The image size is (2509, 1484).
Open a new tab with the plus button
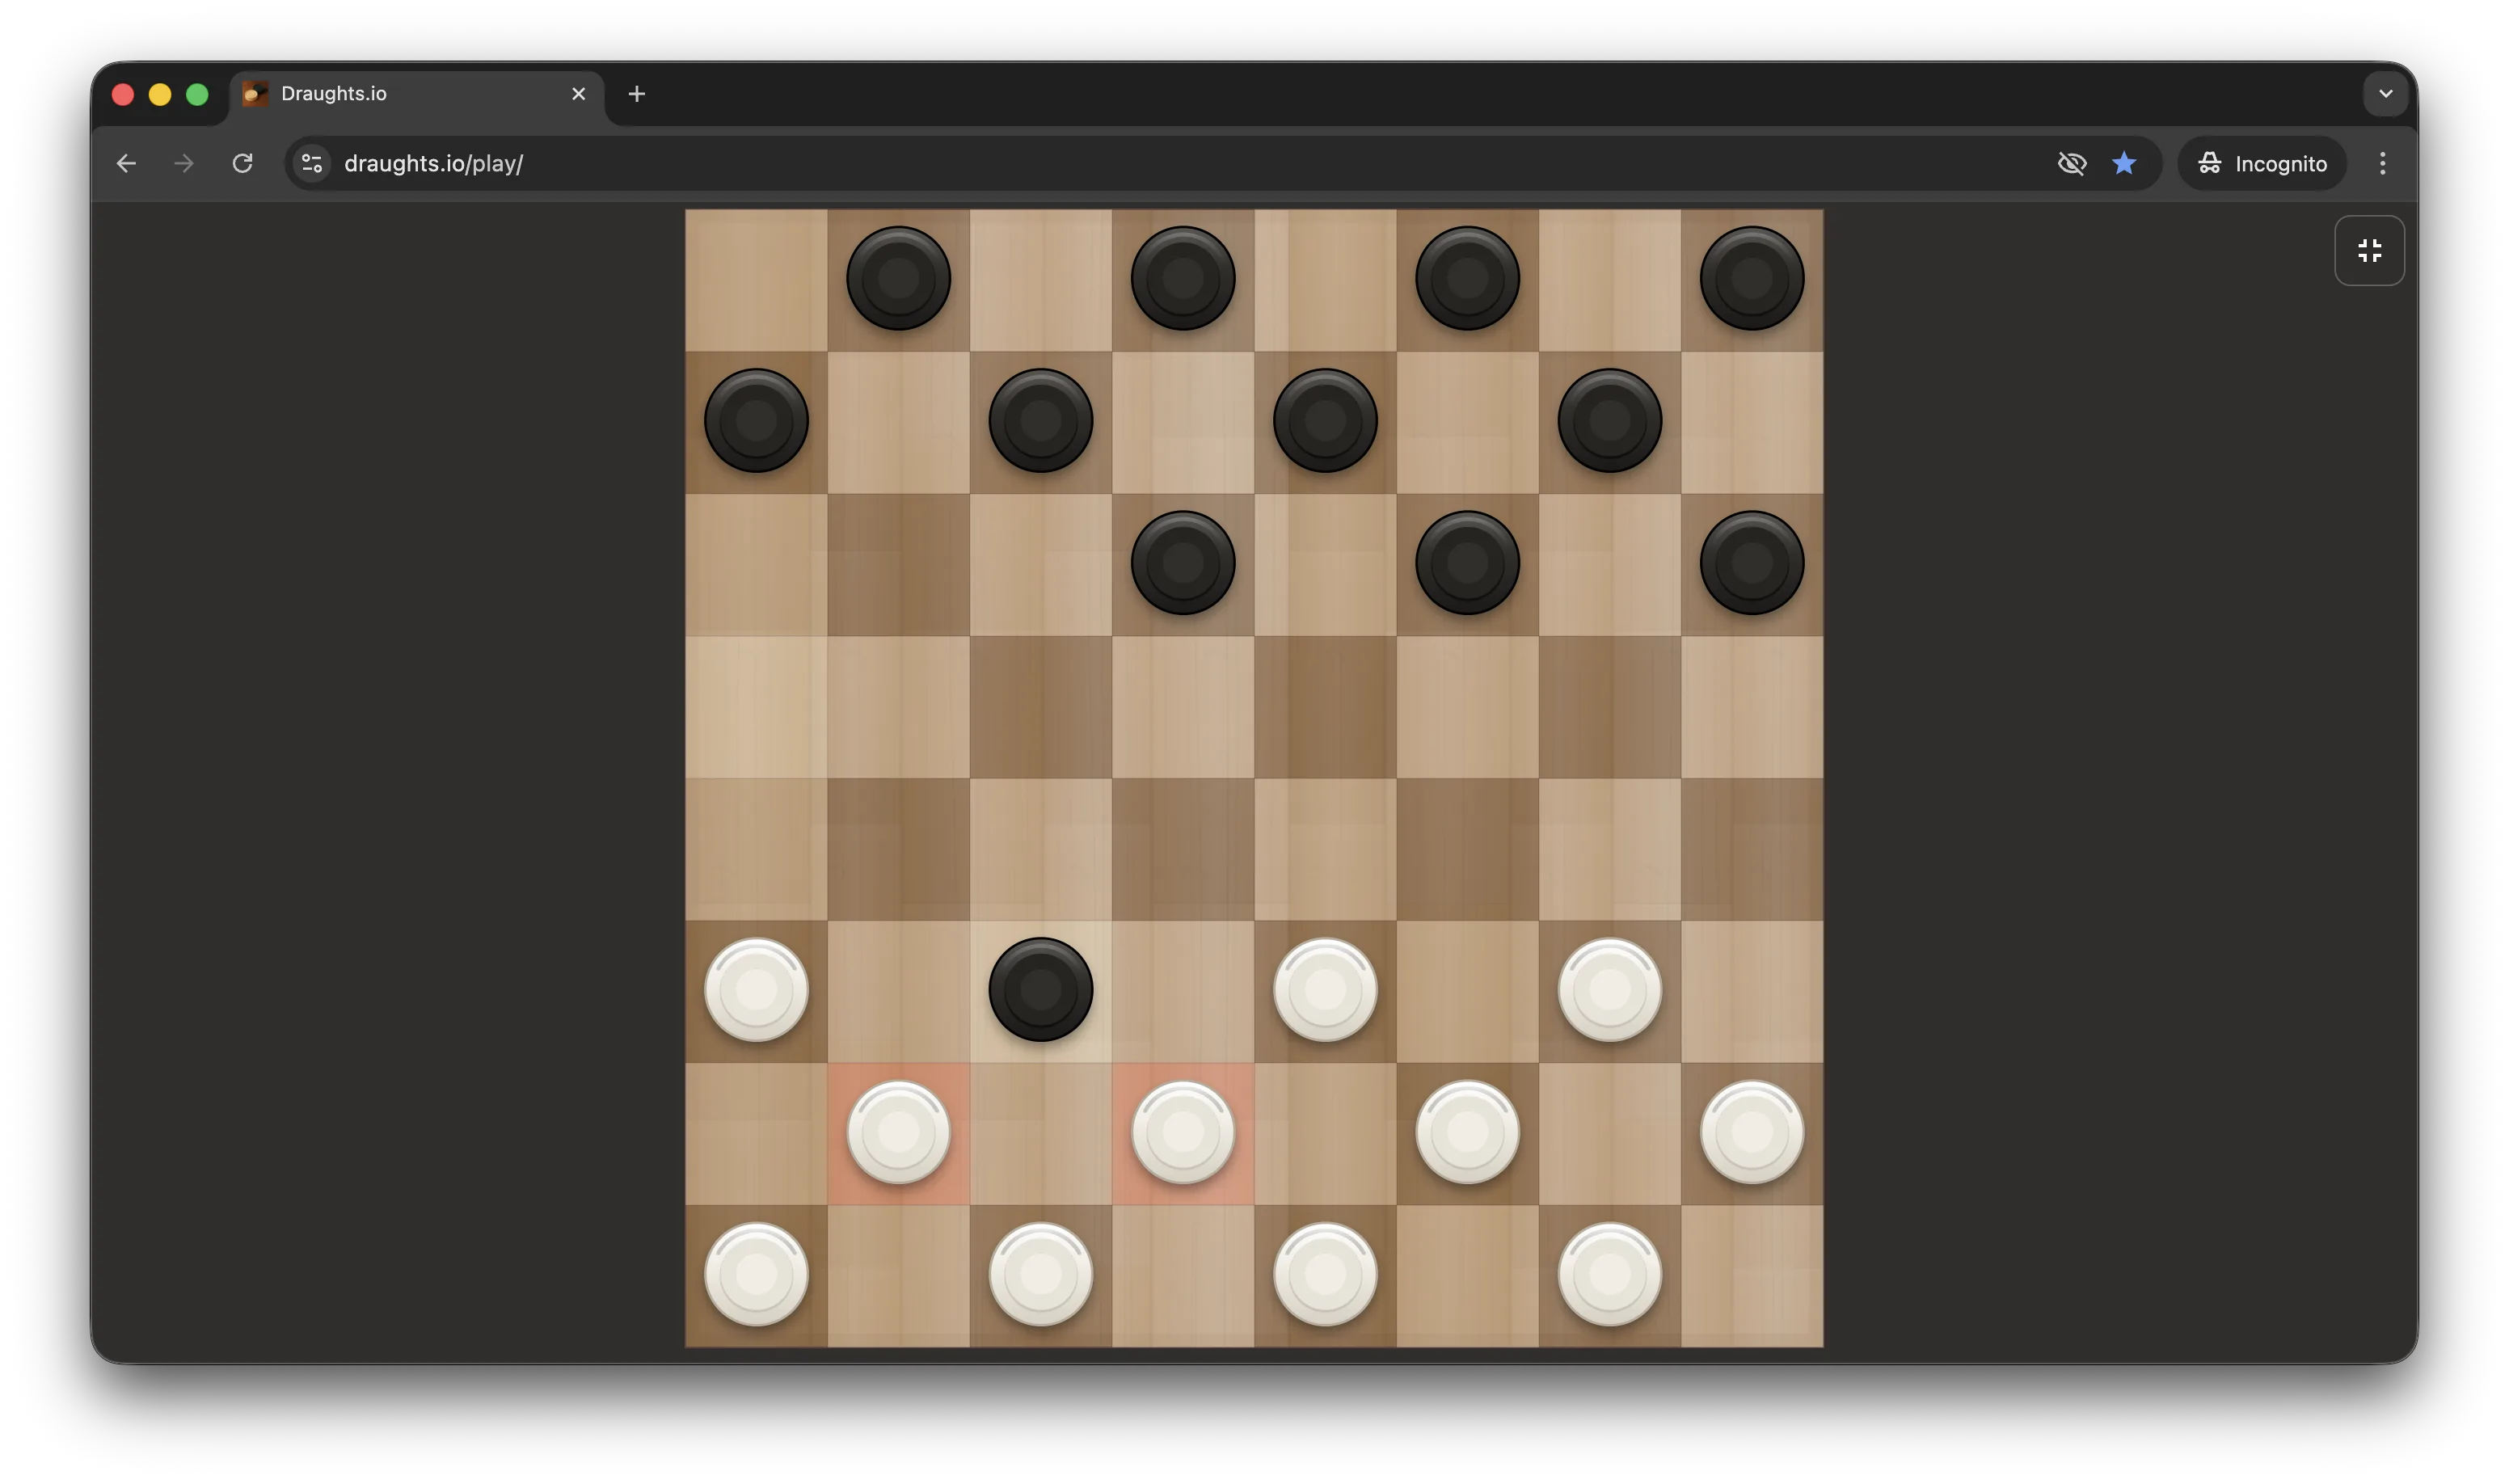coord(637,94)
